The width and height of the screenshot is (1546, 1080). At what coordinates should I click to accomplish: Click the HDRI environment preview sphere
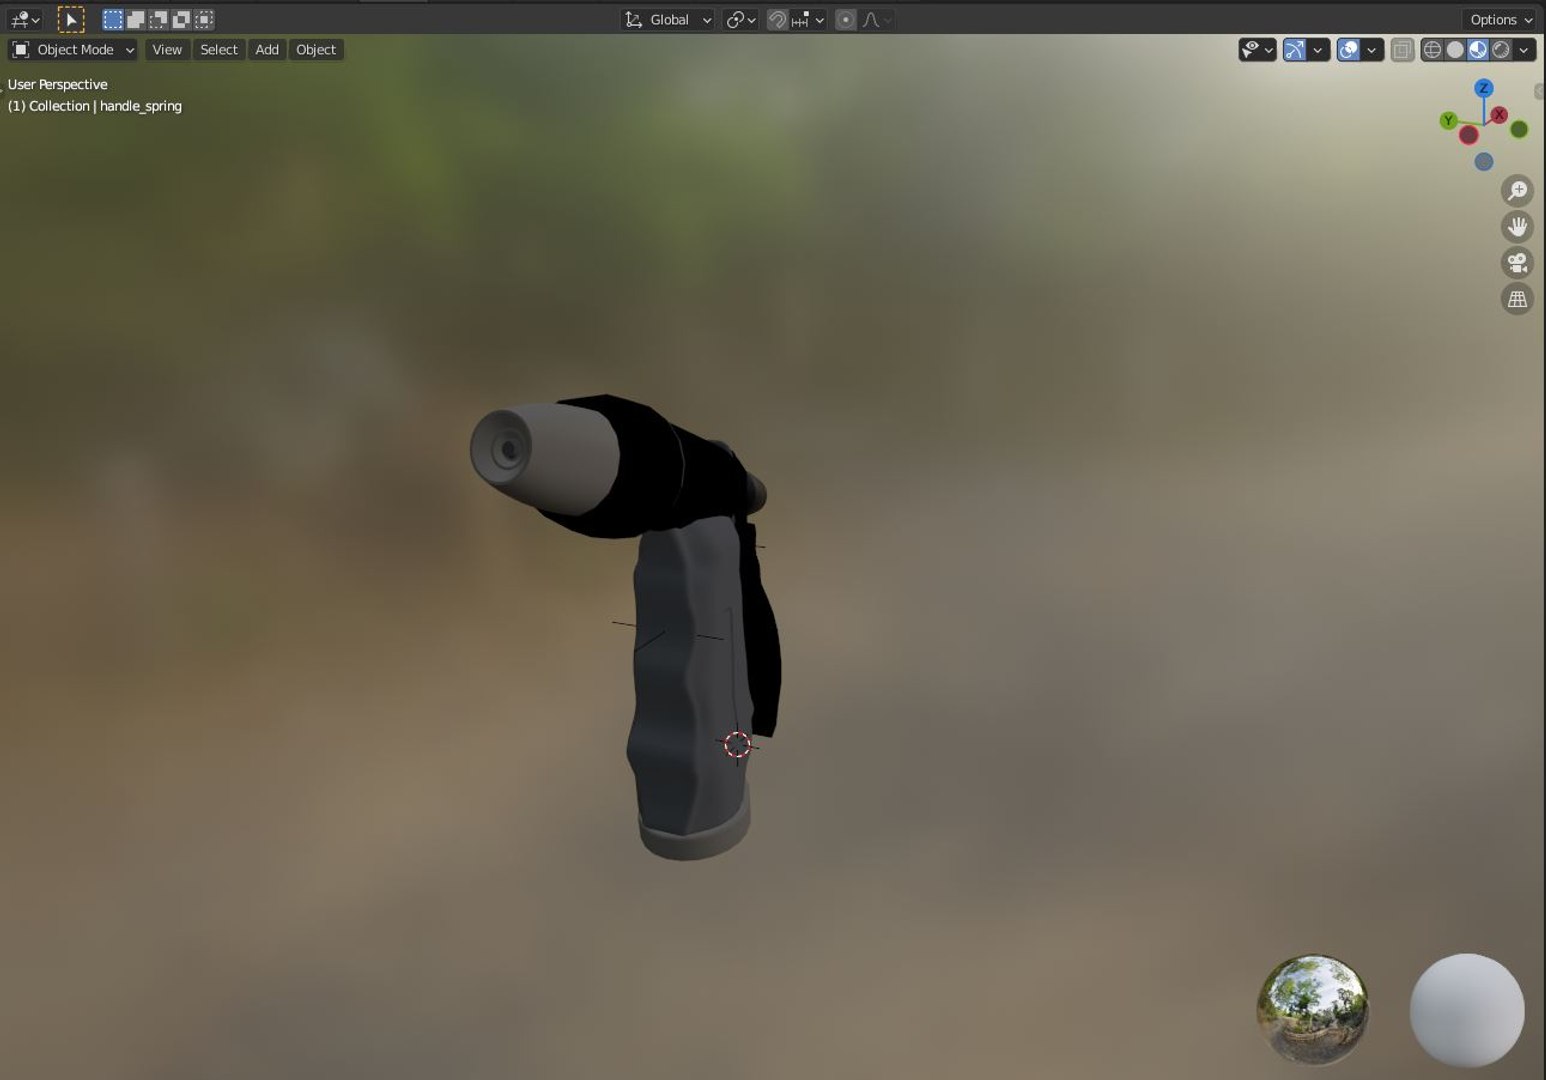pyautogui.click(x=1312, y=1009)
